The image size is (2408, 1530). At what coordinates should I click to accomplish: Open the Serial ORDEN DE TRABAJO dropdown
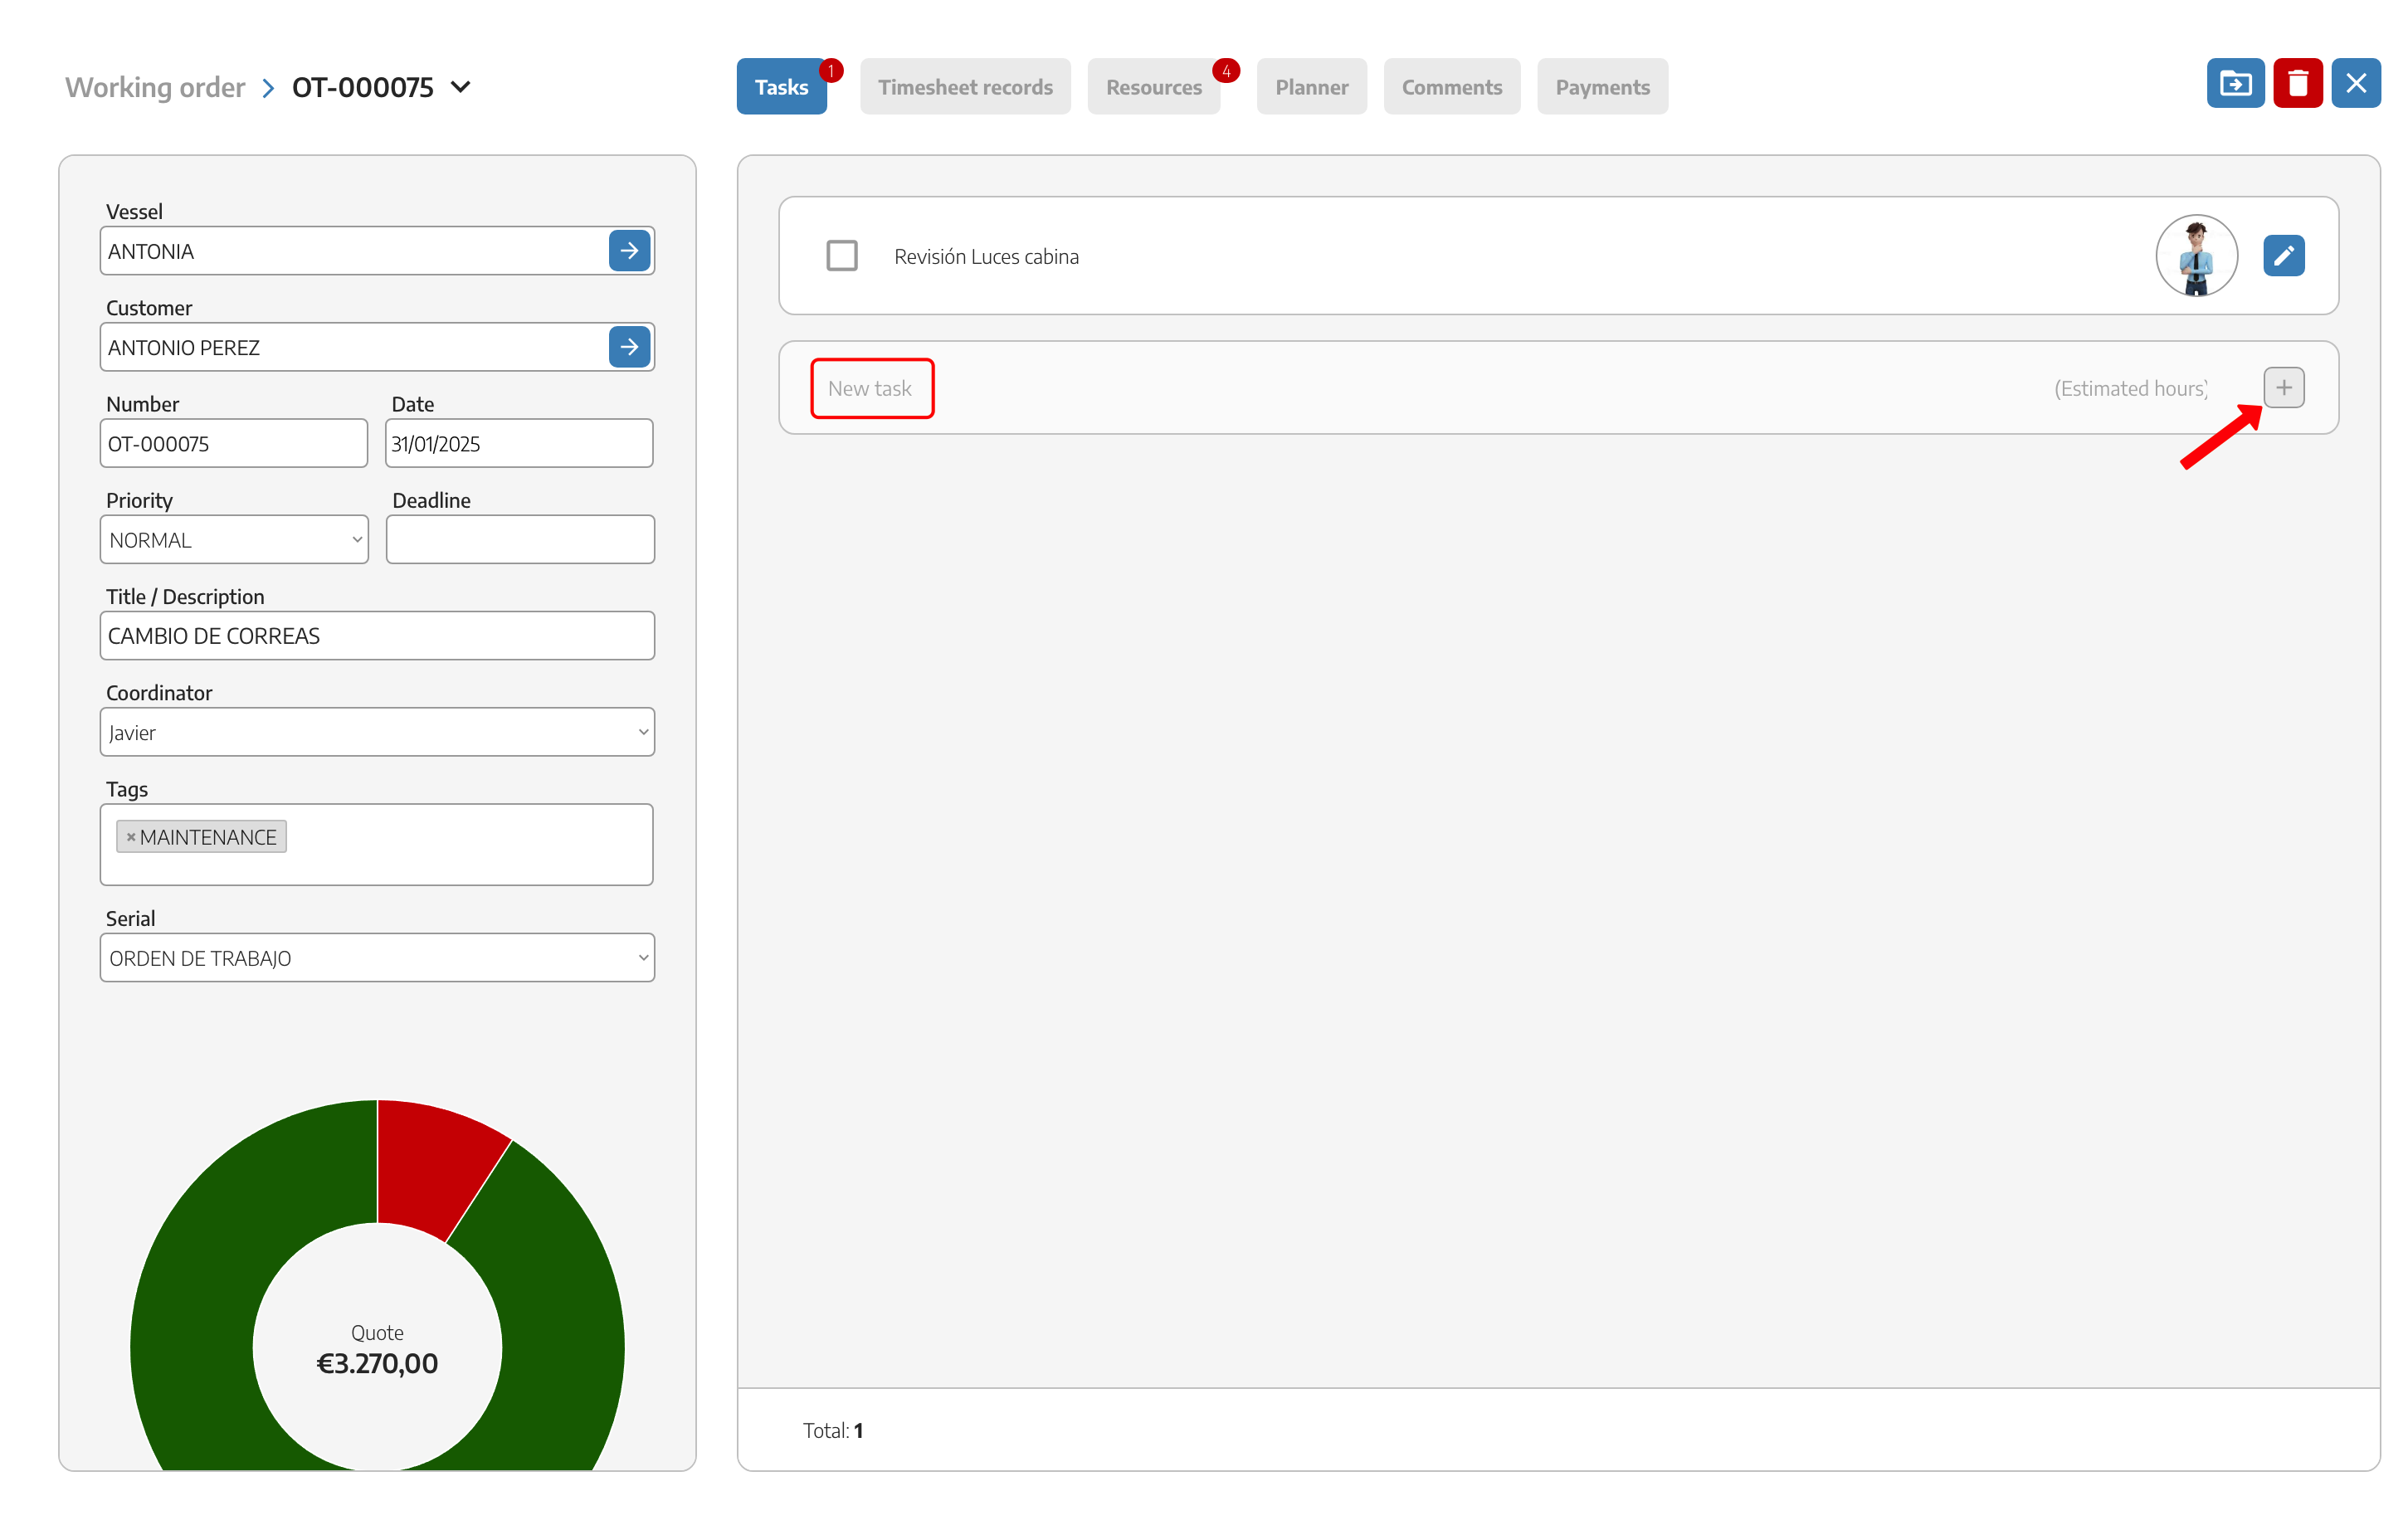point(377,958)
